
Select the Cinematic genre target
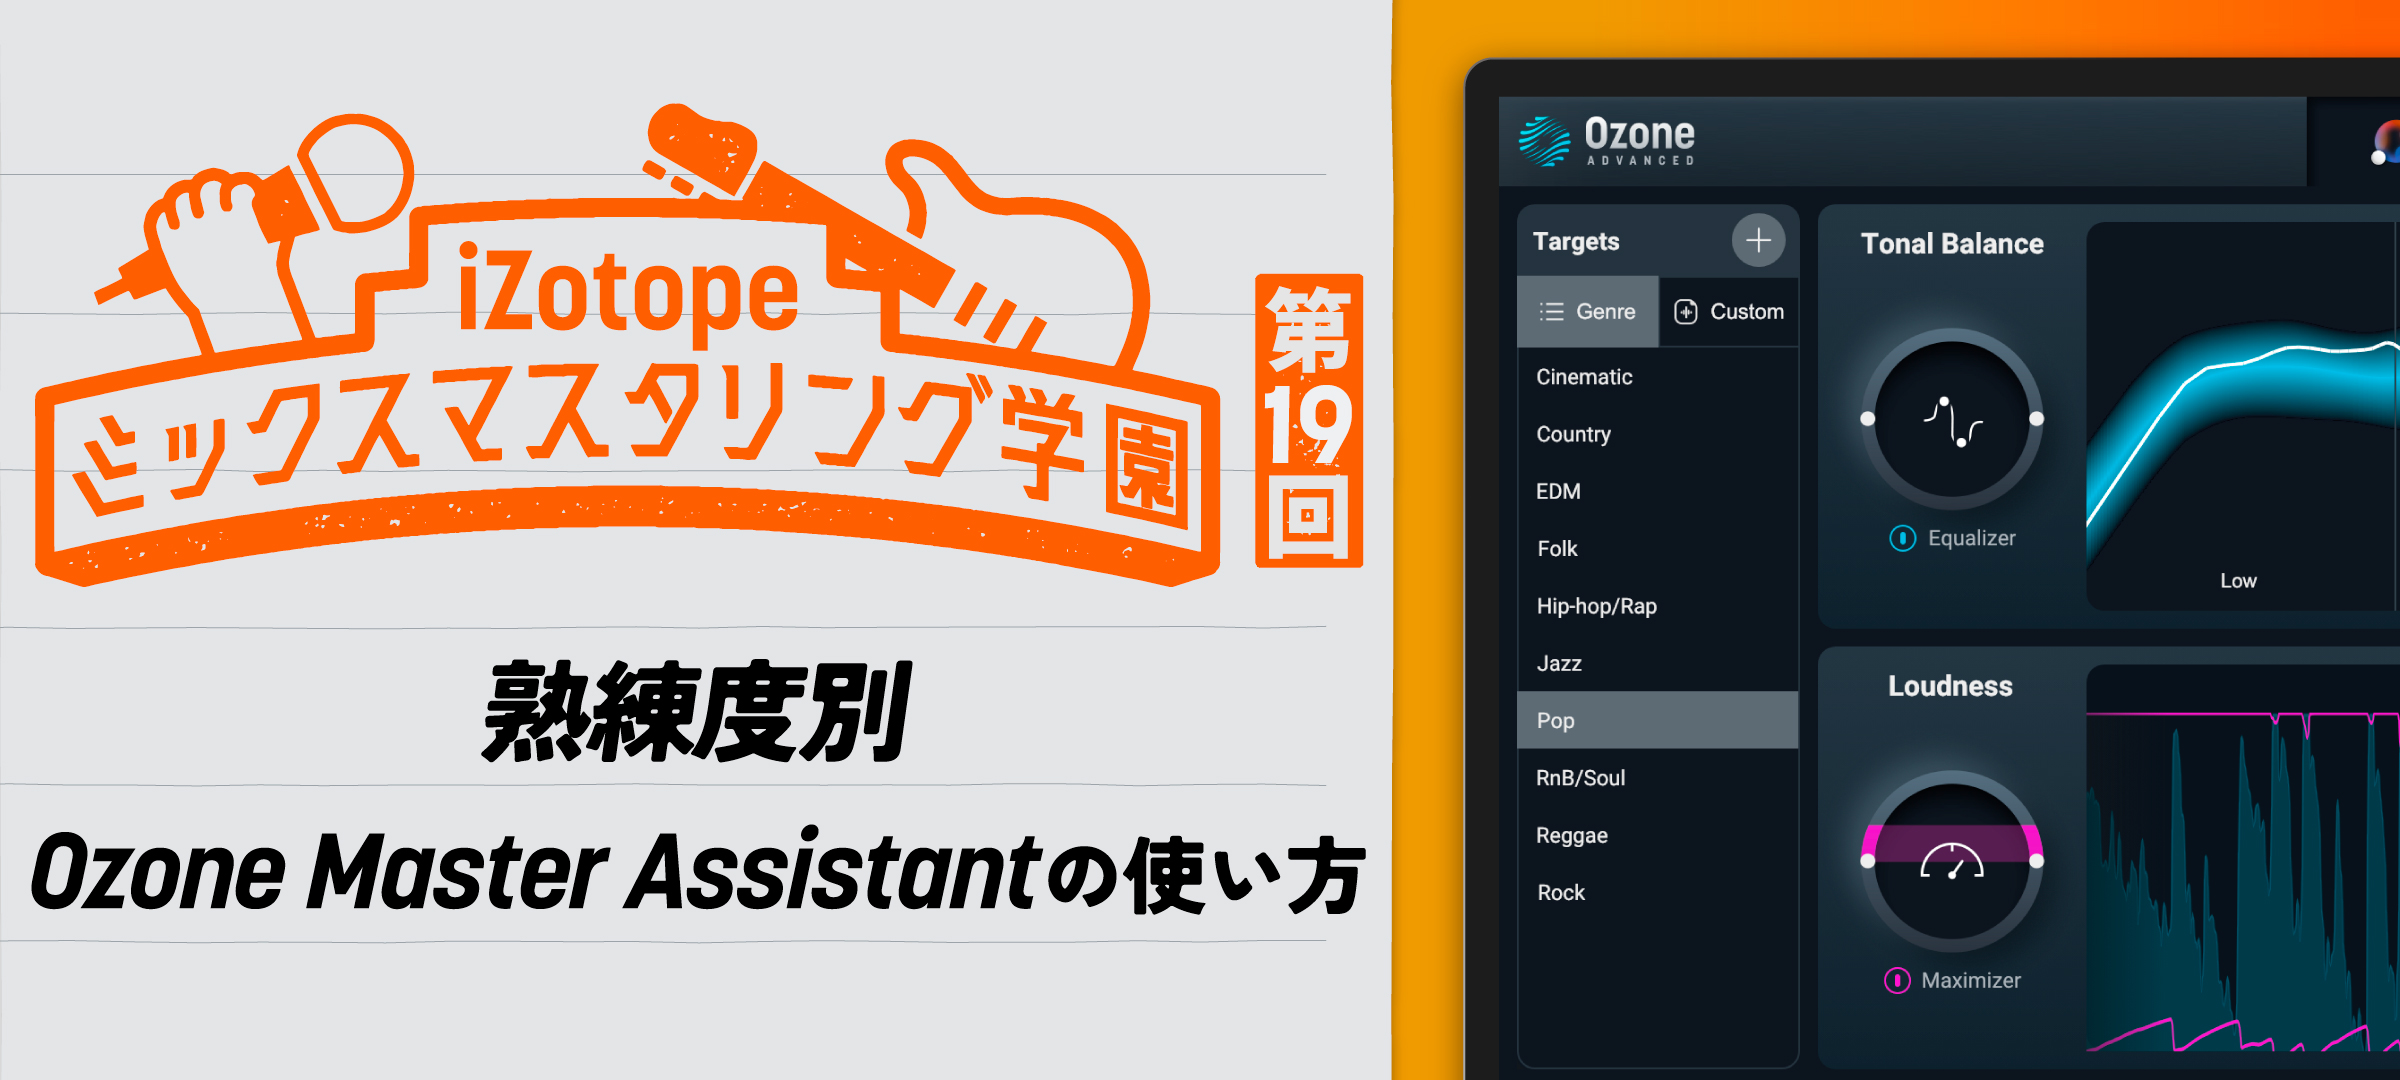1658,377
